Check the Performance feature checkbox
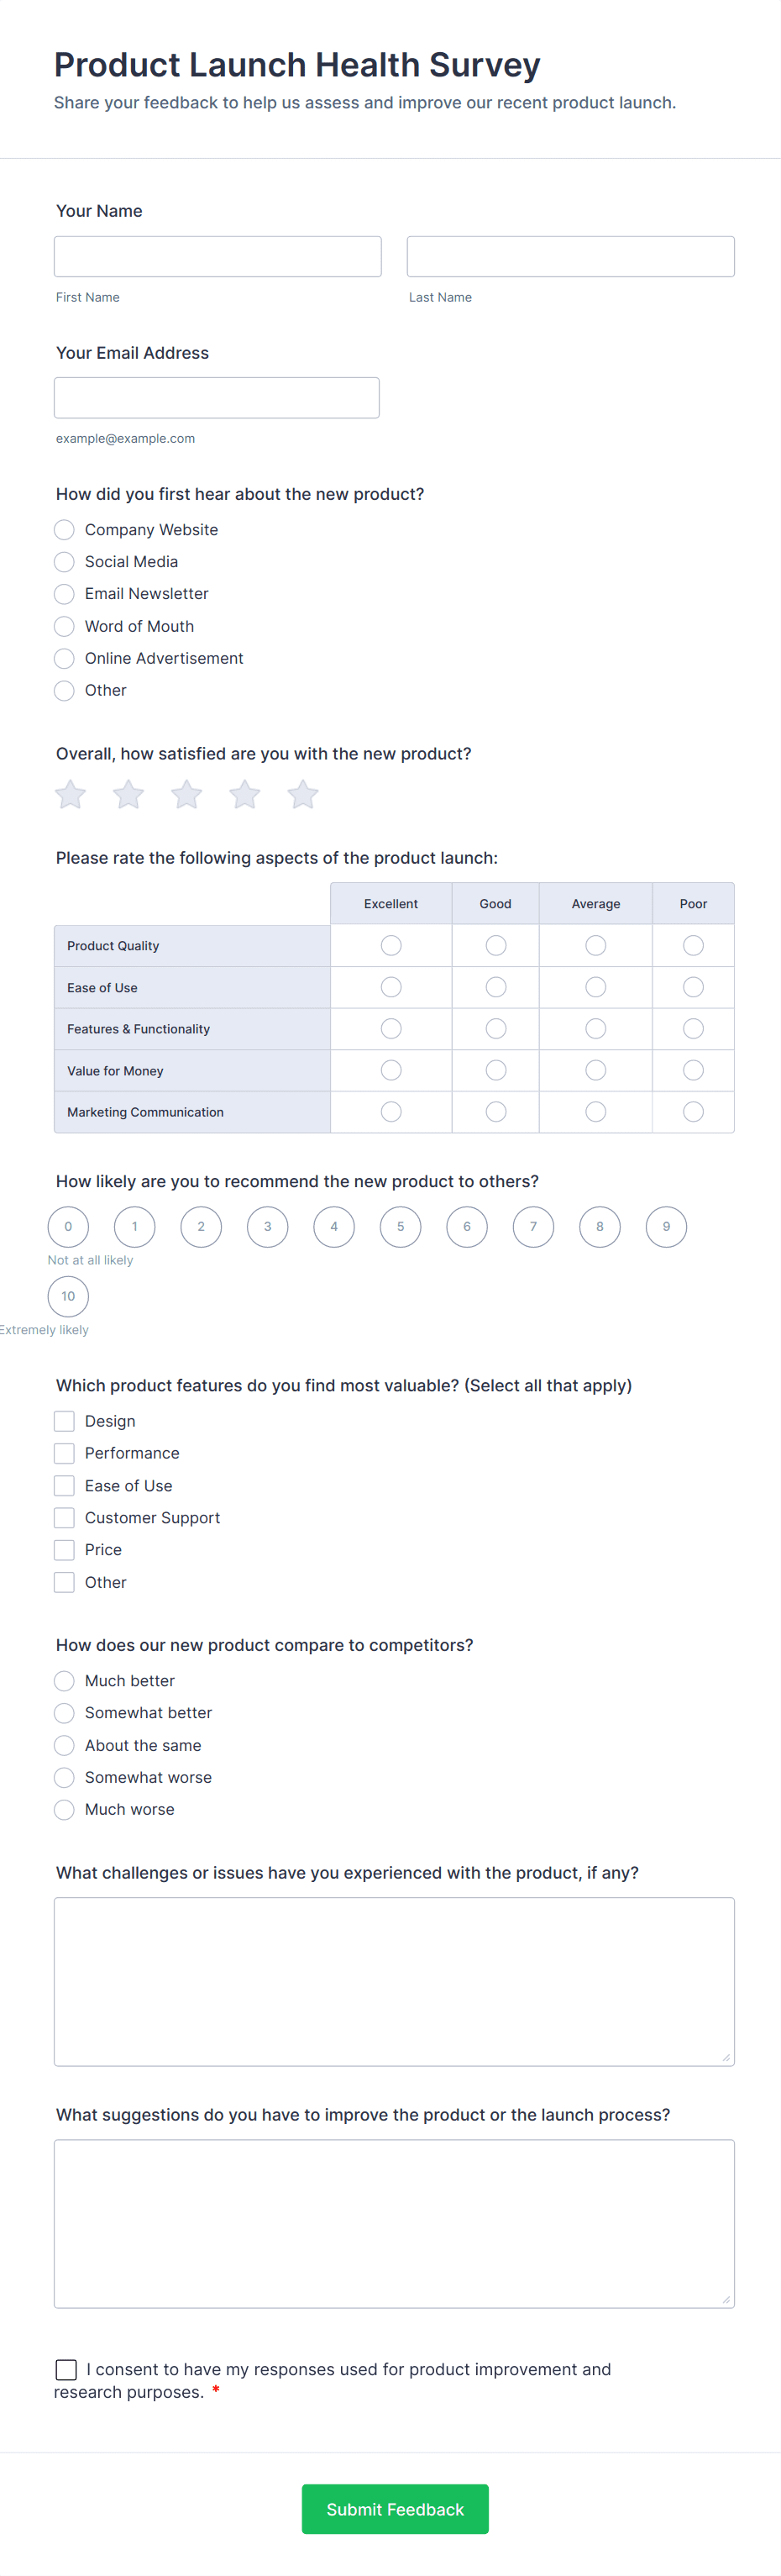 (64, 1454)
